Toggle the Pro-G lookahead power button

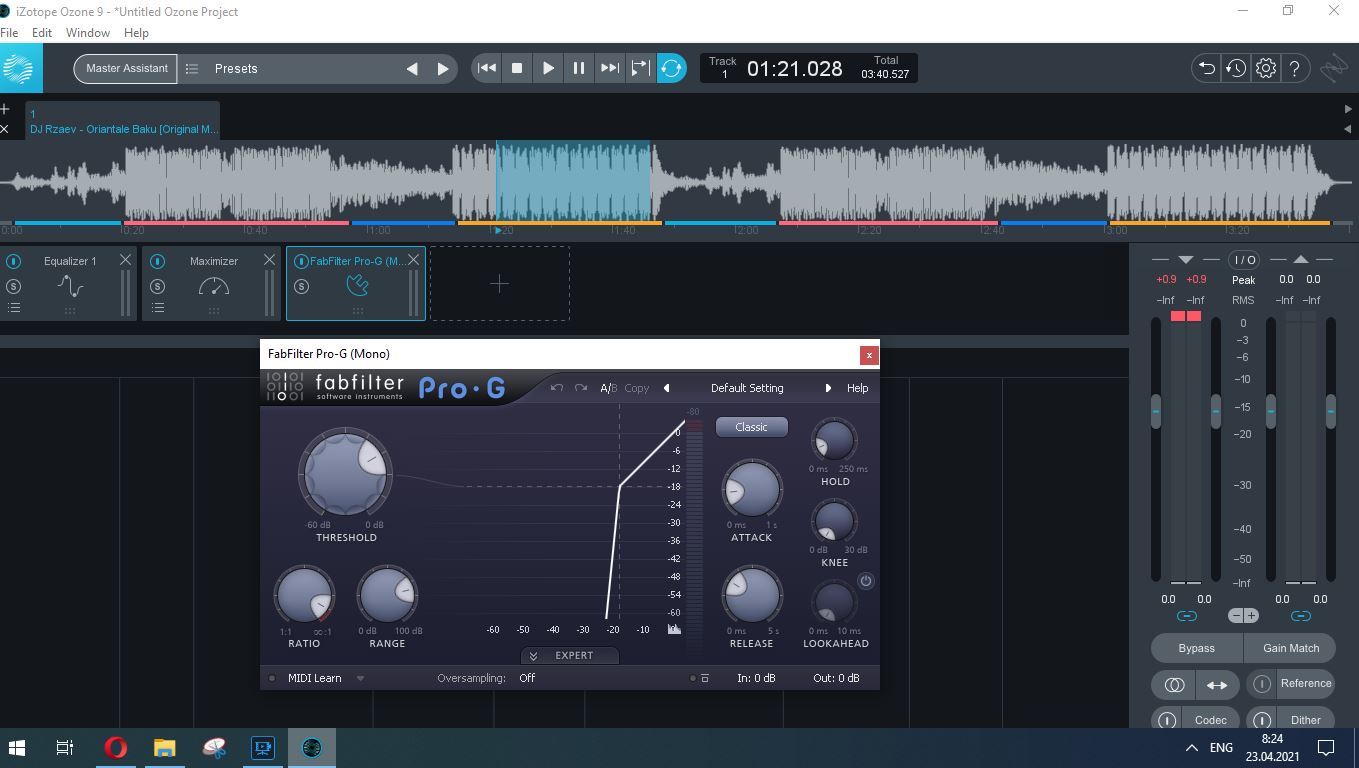click(866, 581)
